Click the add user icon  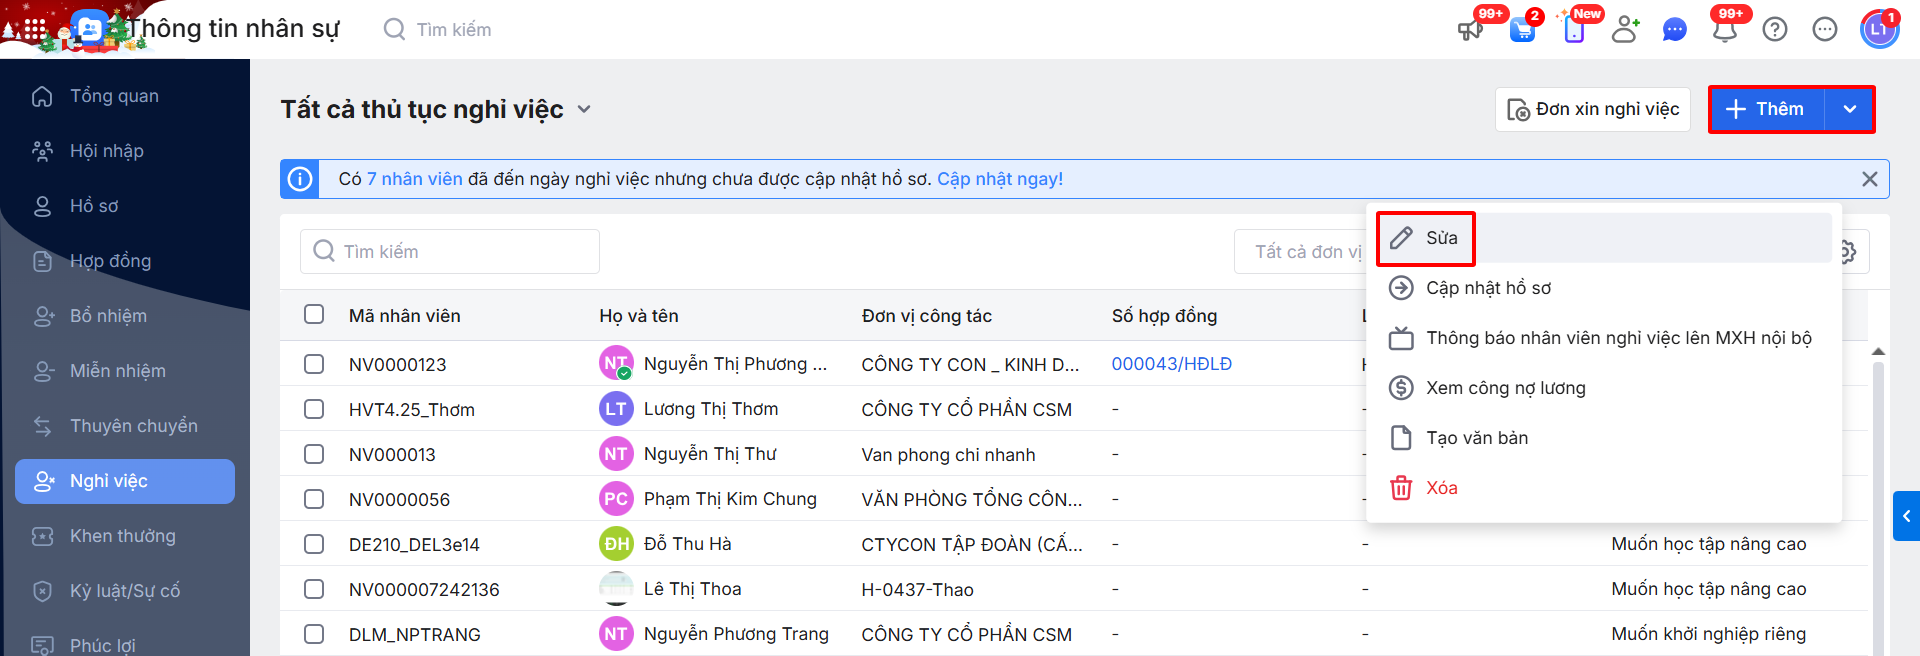click(x=1625, y=30)
